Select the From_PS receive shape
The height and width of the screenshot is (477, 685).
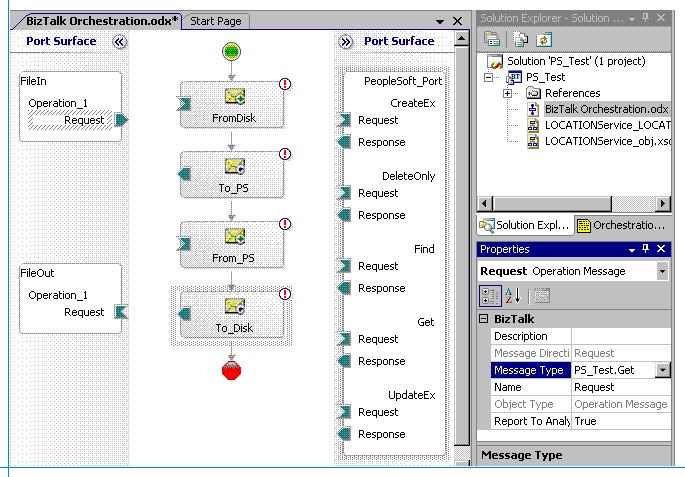pyautogui.click(x=232, y=244)
